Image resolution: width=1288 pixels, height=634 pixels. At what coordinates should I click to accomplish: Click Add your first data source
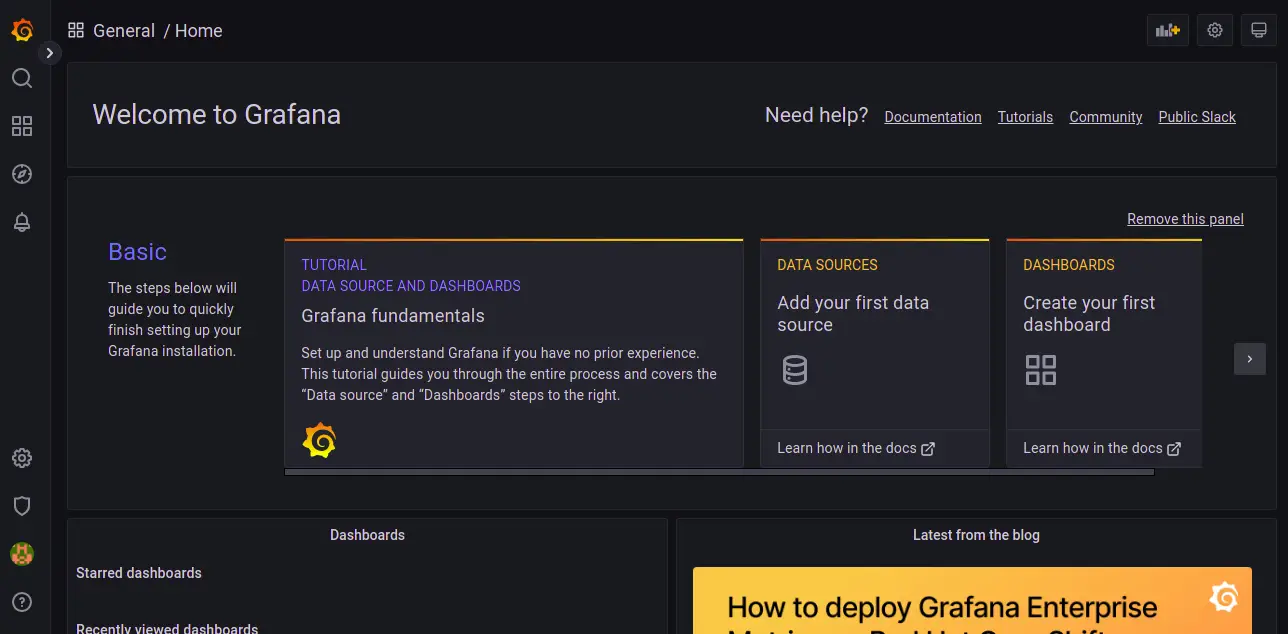click(853, 314)
